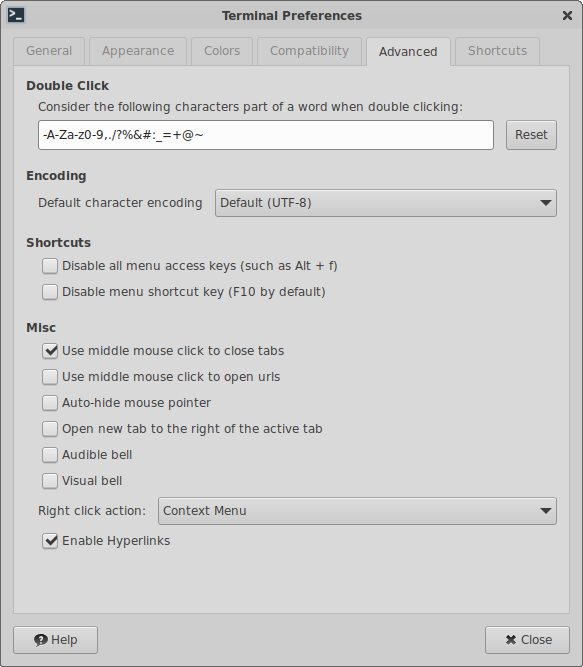Image resolution: width=583 pixels, height=667 pixels.
Task: Expand the Right click action dropdown
Action: pos(357,511)
